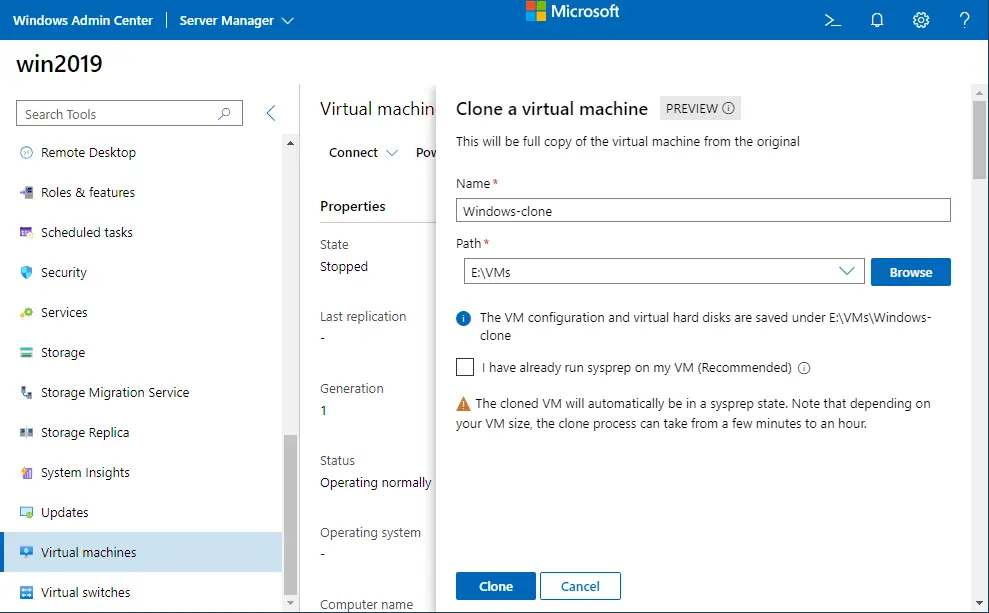989x613 pixels.
Task: Click Windows Admin Center title link
Action: click(x=83, y=20)
